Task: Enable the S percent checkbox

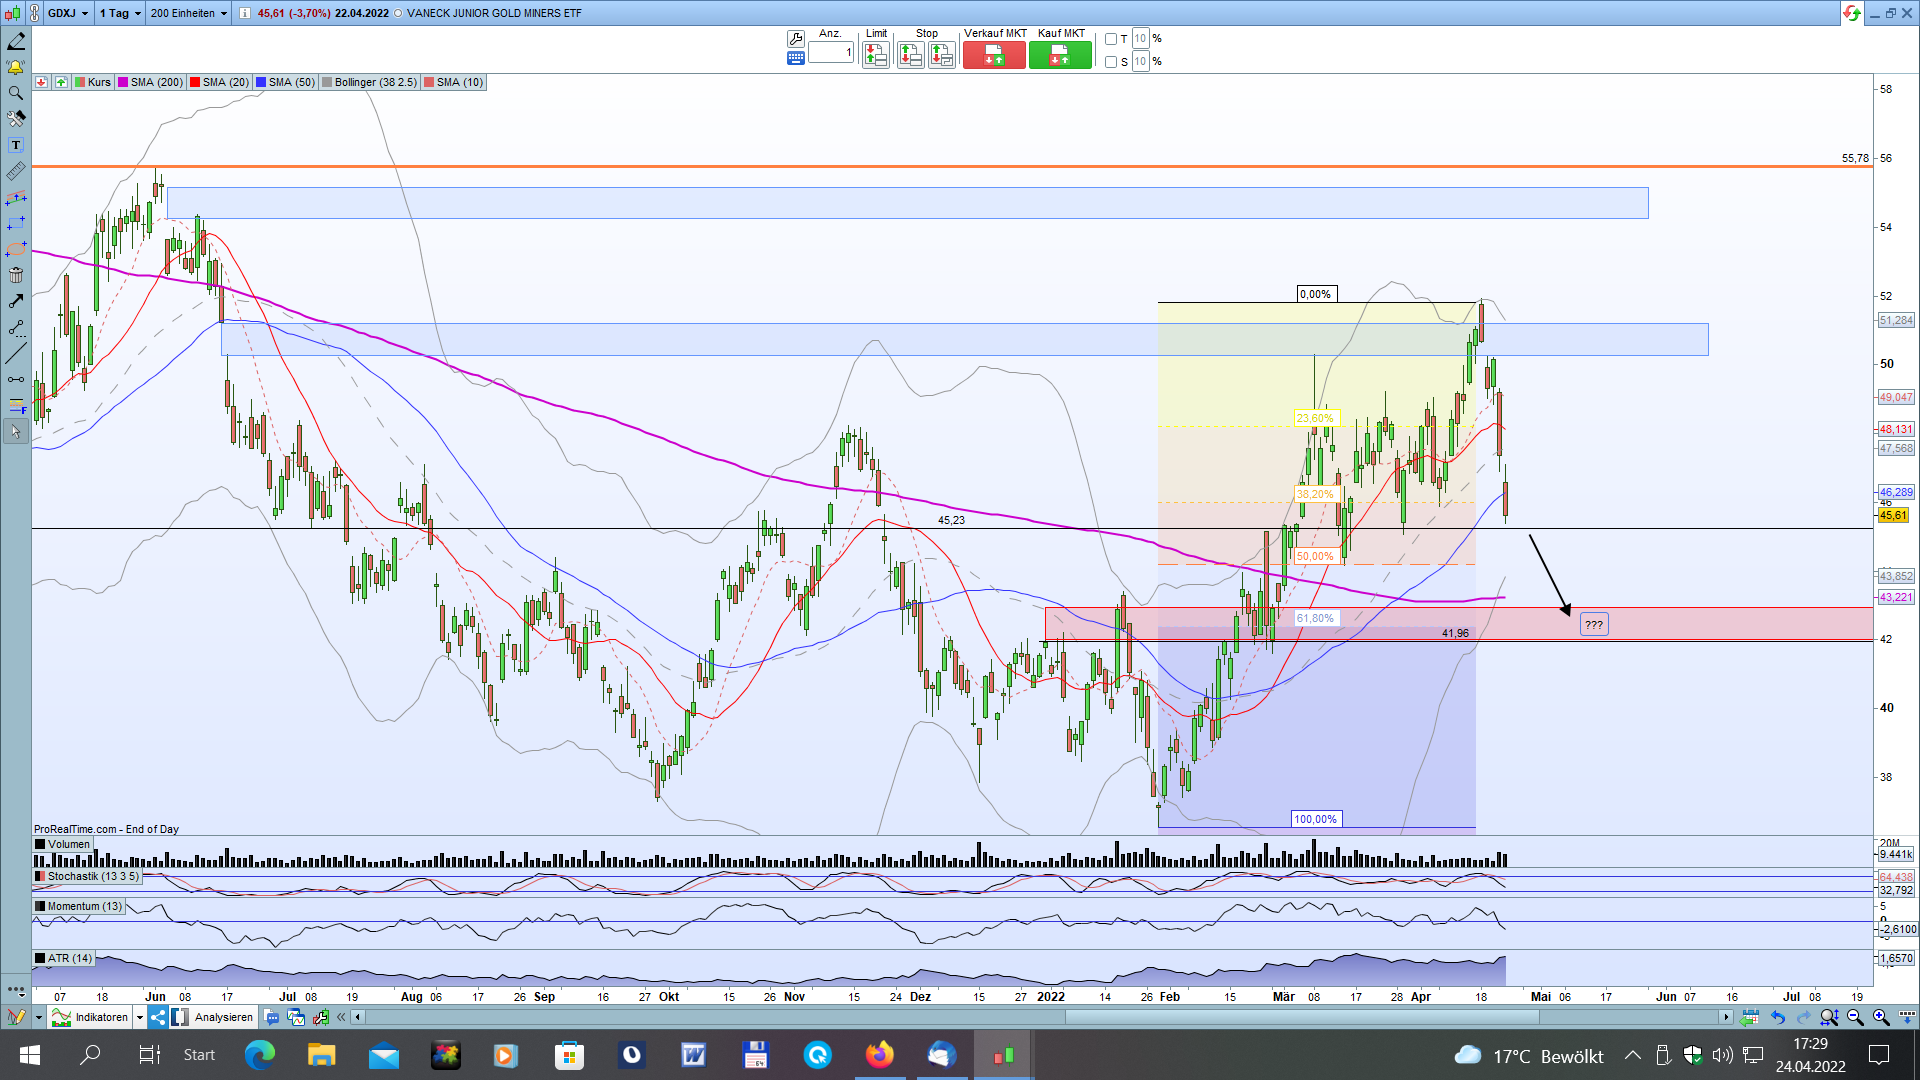Action: pyautogui.click(x=1111, y=62)
